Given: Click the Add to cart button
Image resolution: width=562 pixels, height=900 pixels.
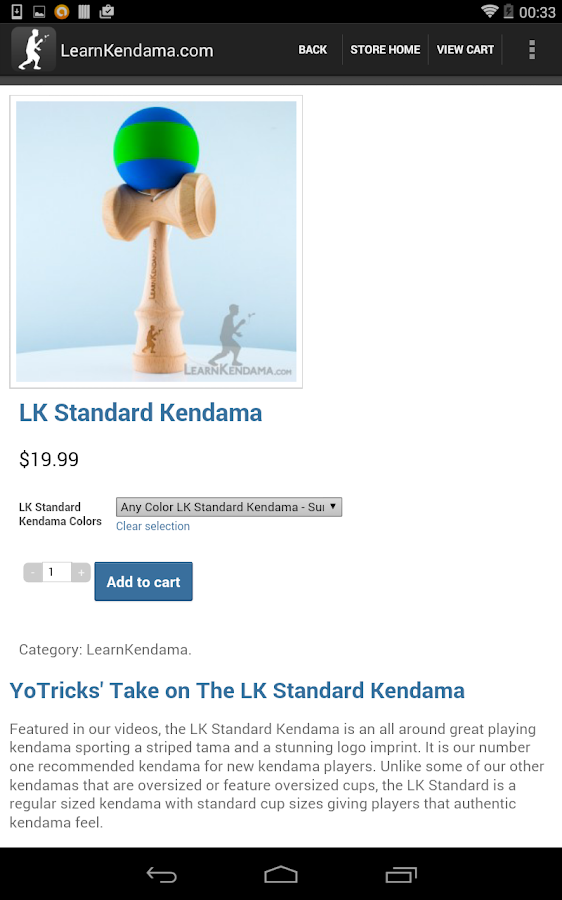Looking at the screenshot, I should click(144, 581).
